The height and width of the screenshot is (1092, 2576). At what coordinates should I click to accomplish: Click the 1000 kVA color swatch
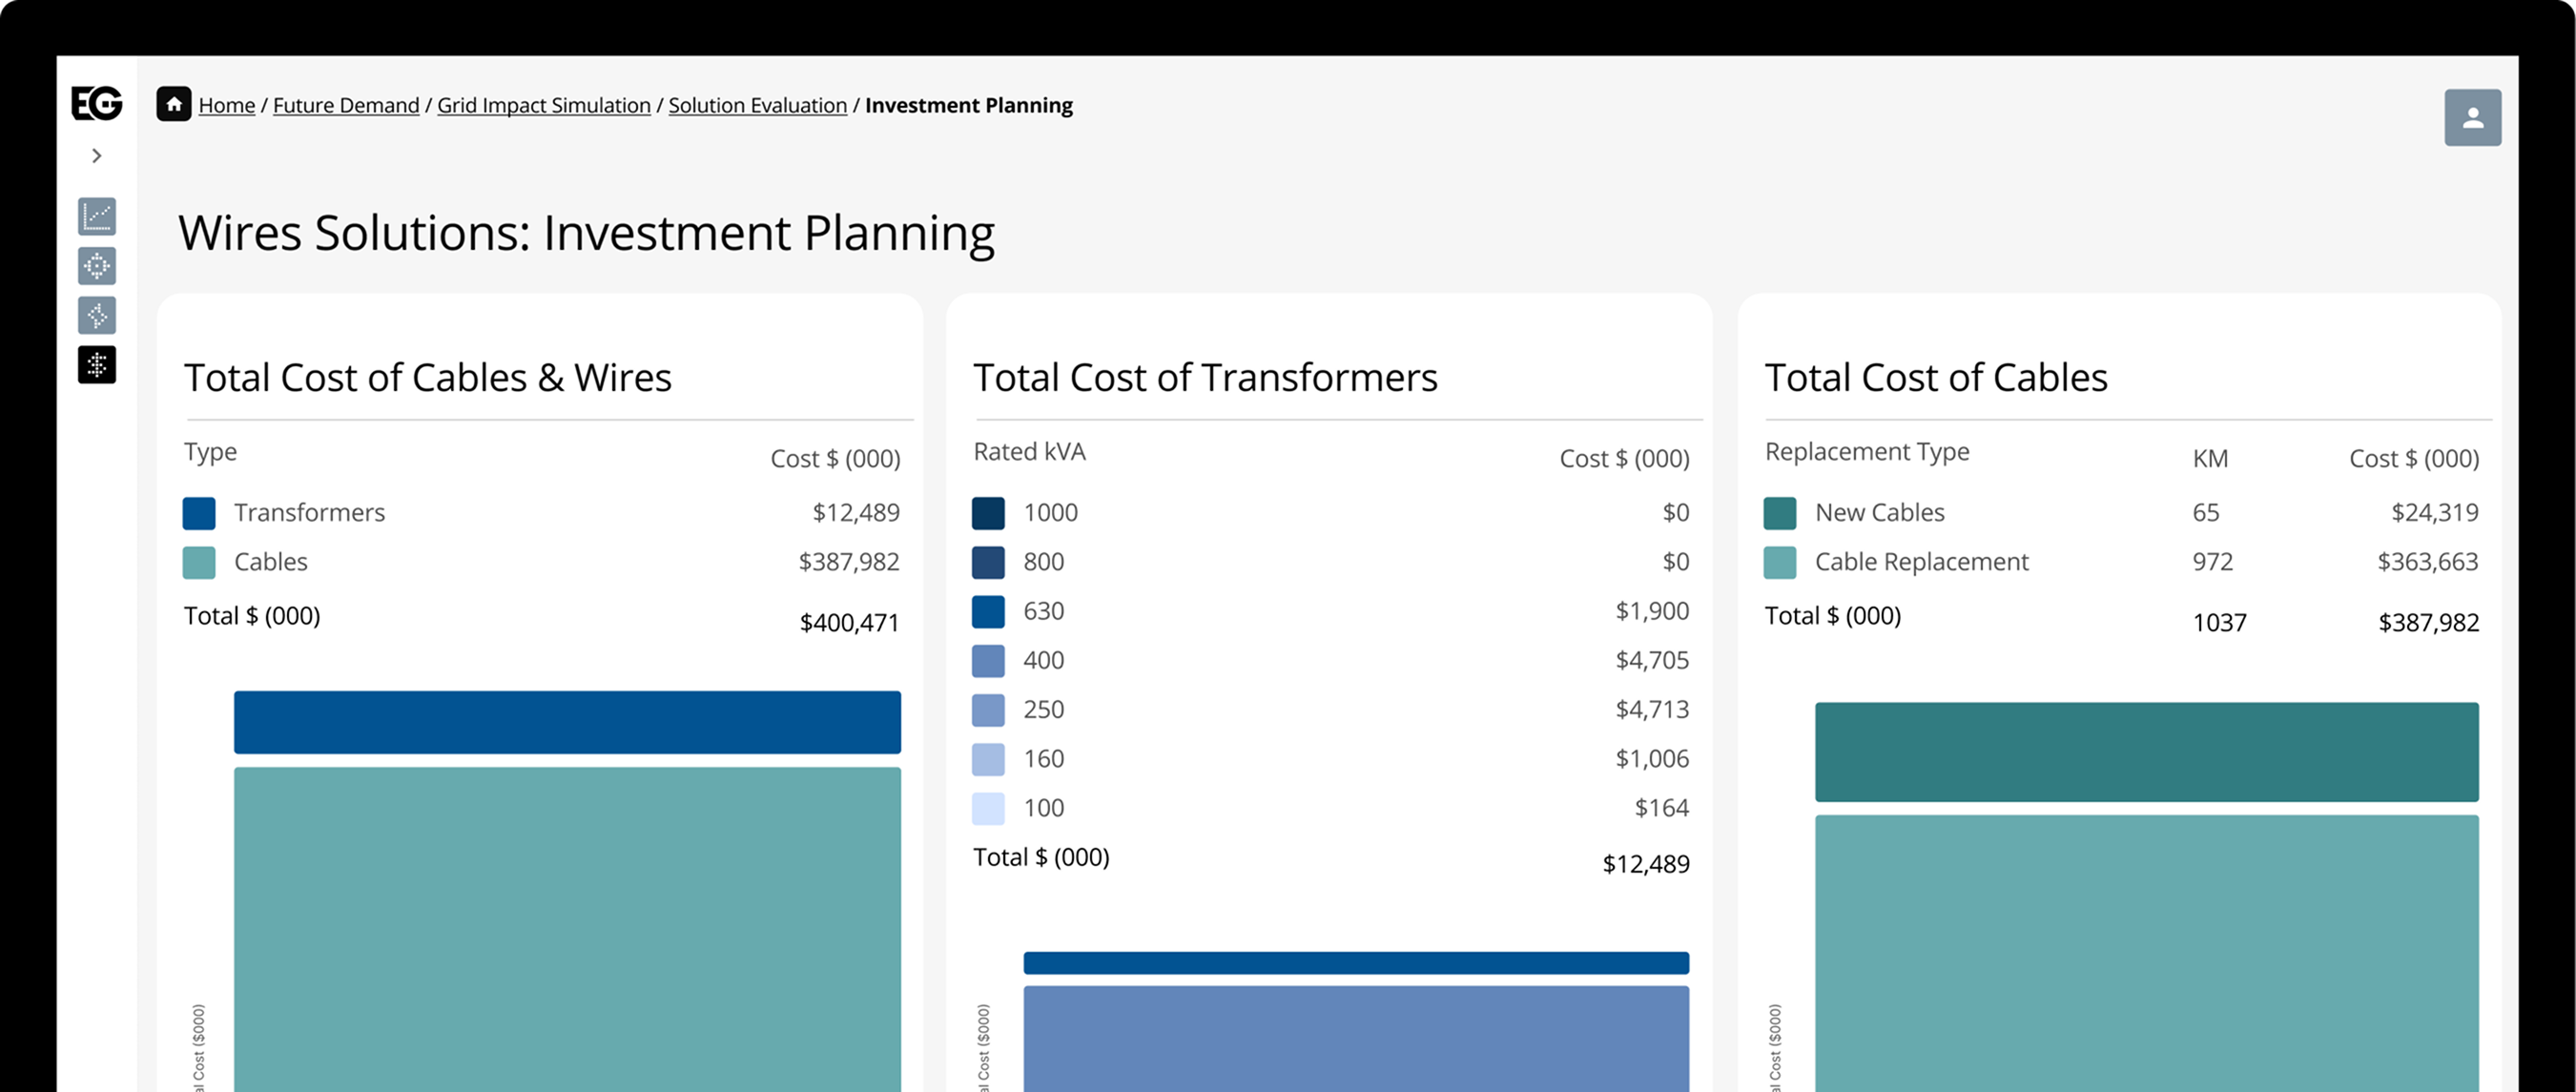coord(988,513)
